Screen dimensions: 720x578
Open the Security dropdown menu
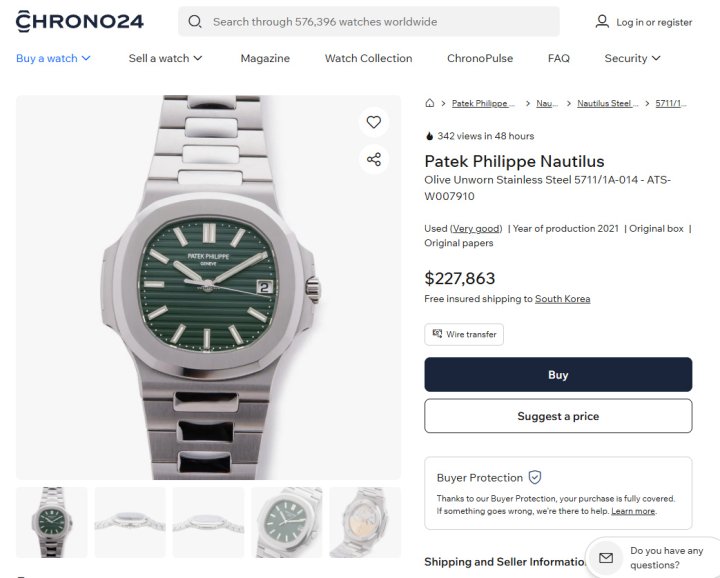pyautogui.click(x=632, y=58)
